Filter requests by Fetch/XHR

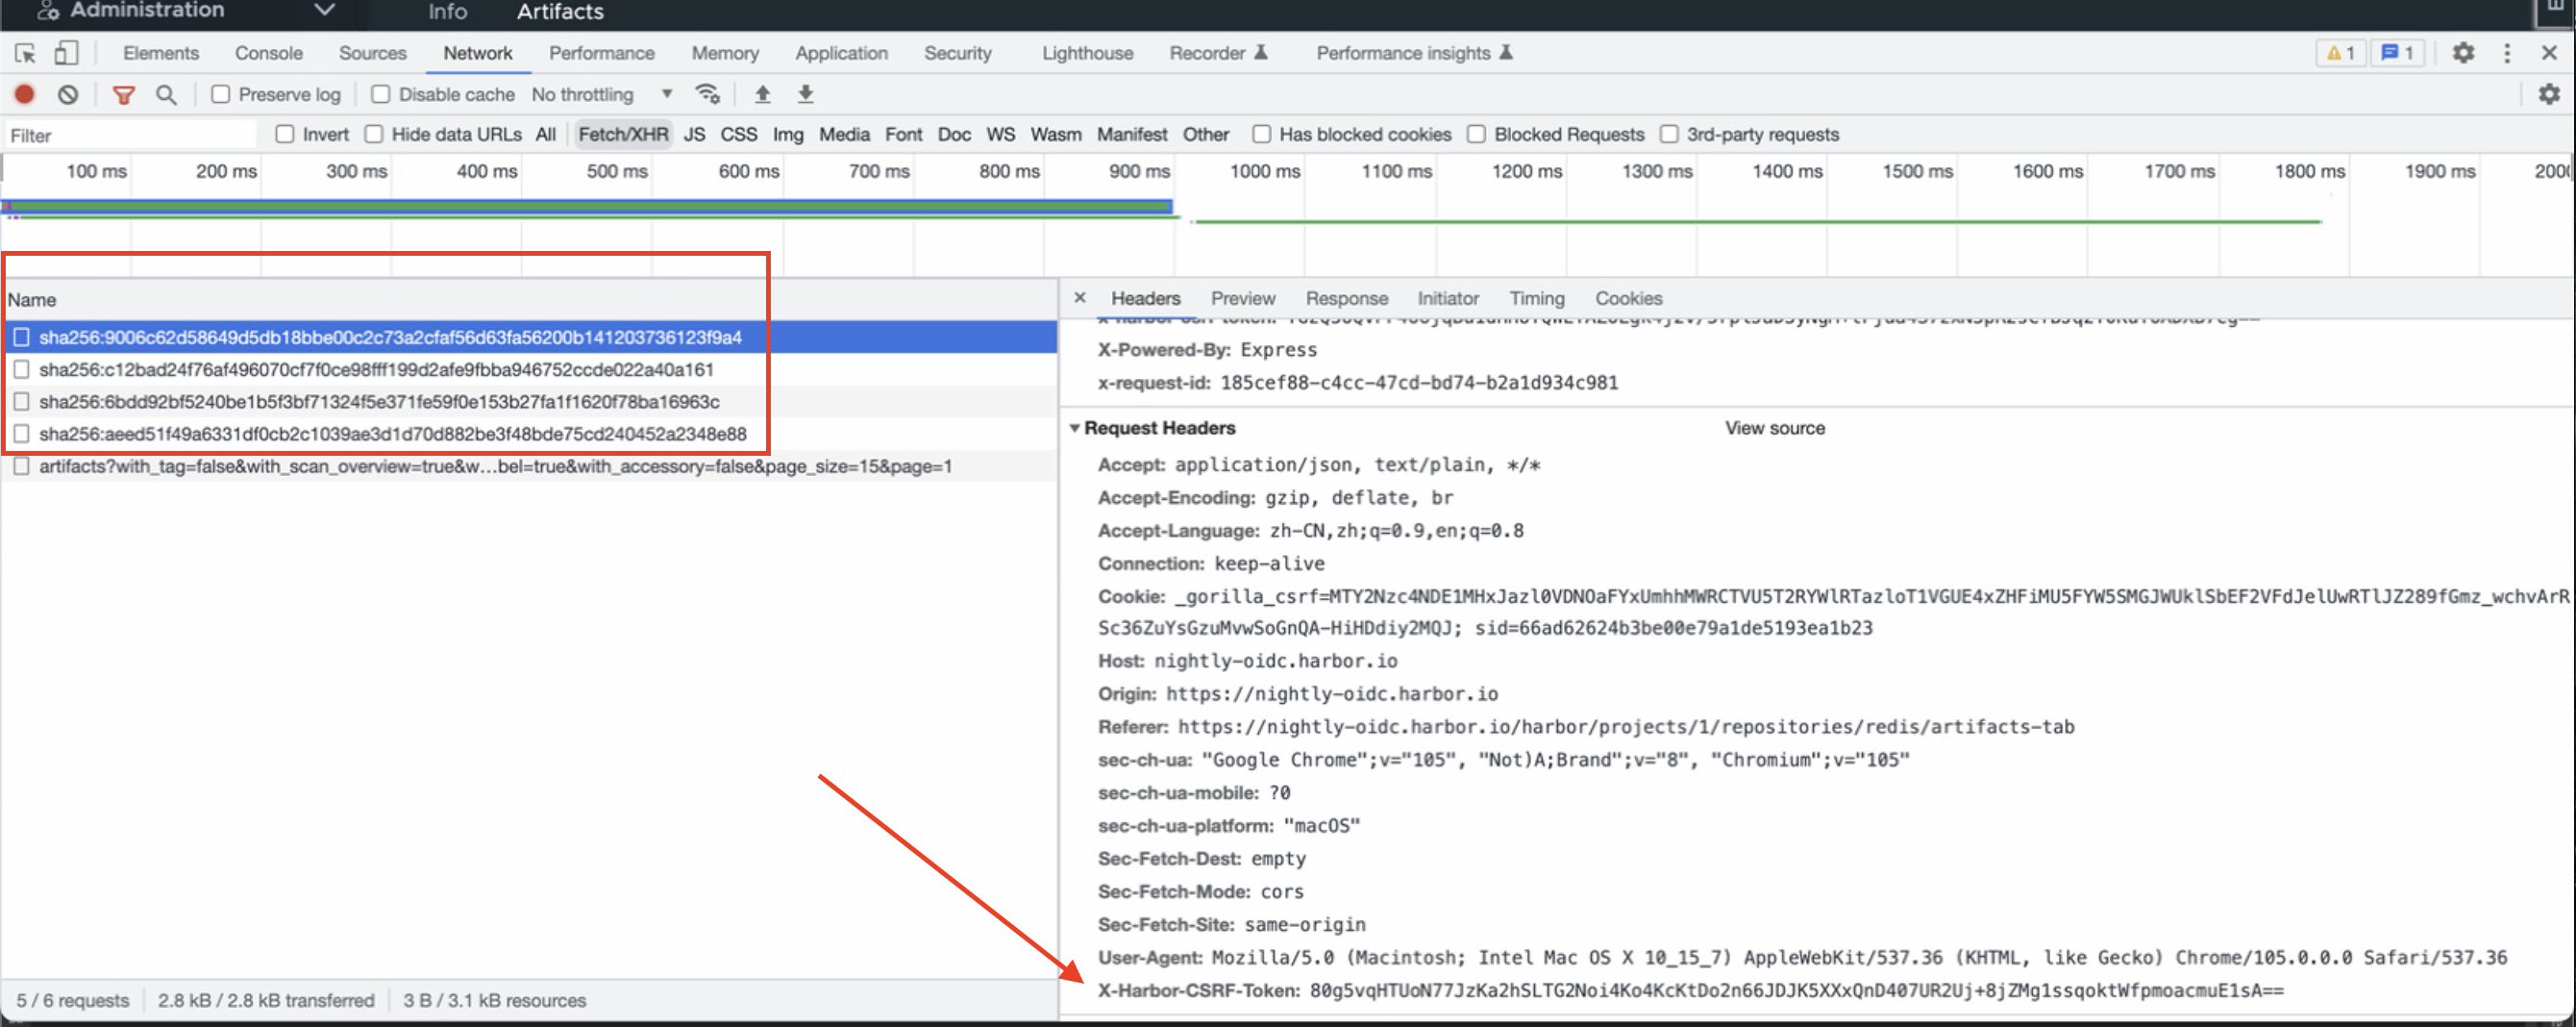coord(623,134)
